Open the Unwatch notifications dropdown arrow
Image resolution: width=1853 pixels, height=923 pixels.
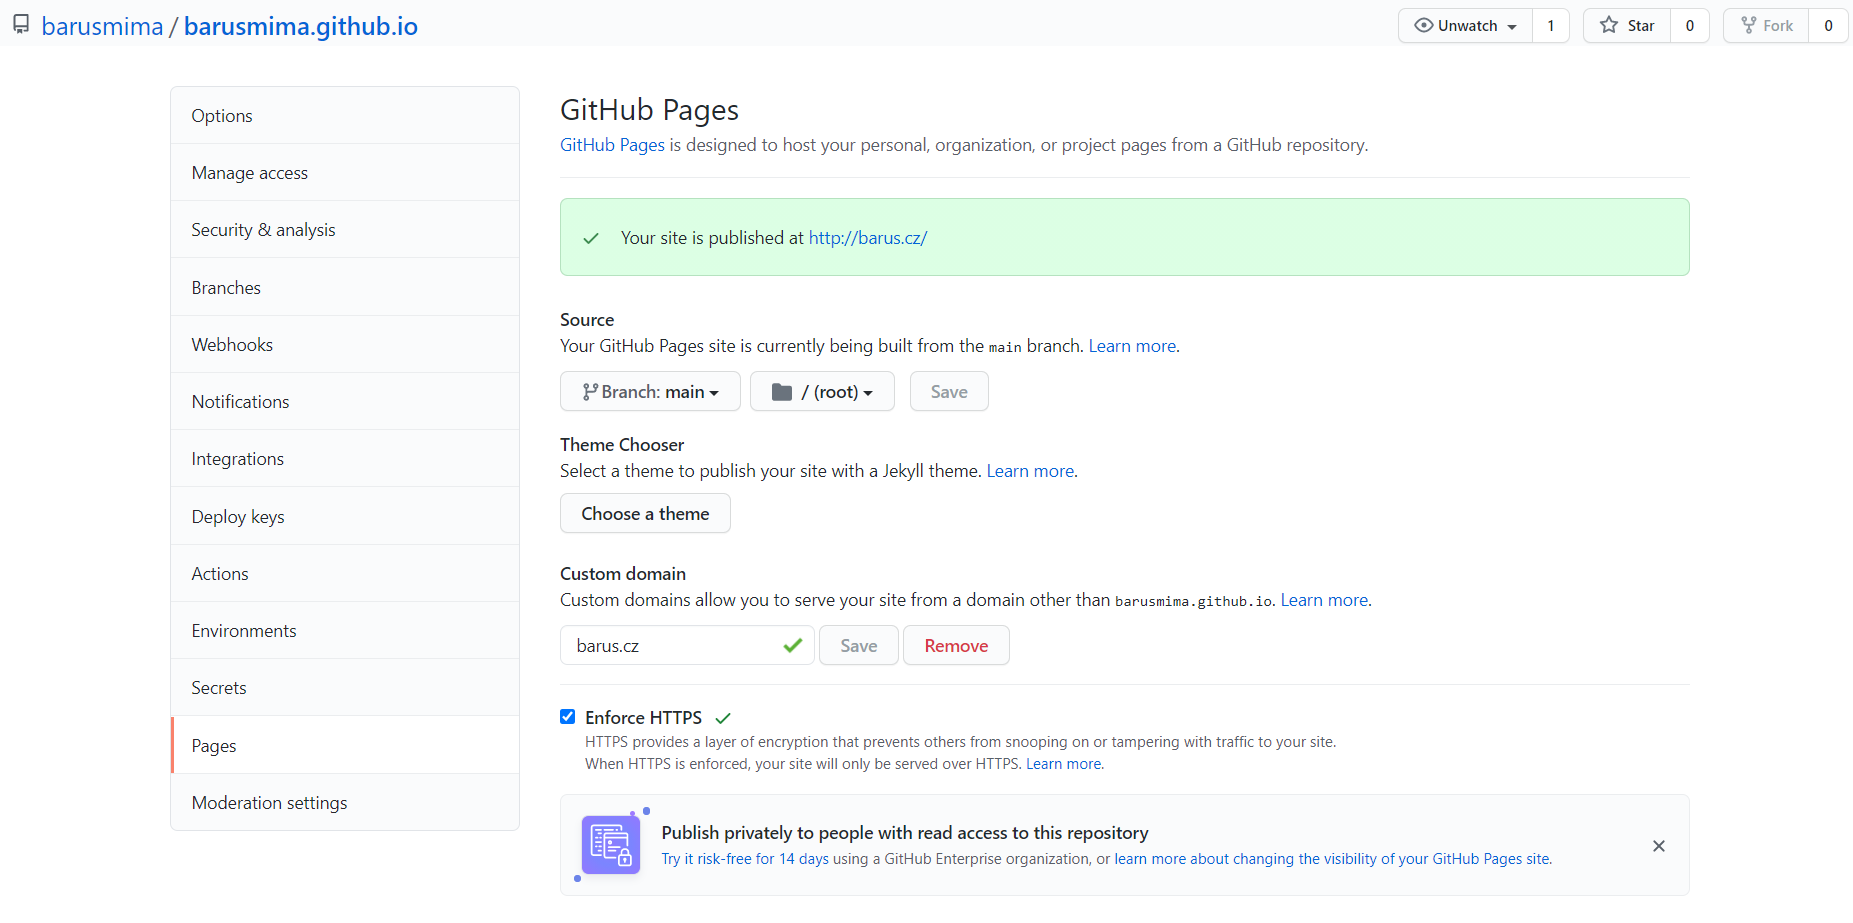pos(1512,27)
